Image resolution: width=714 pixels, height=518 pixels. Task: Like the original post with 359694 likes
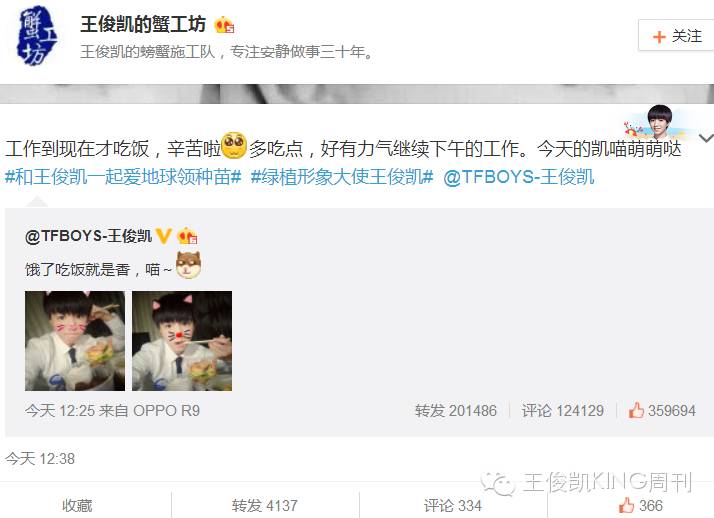point(662,411)
